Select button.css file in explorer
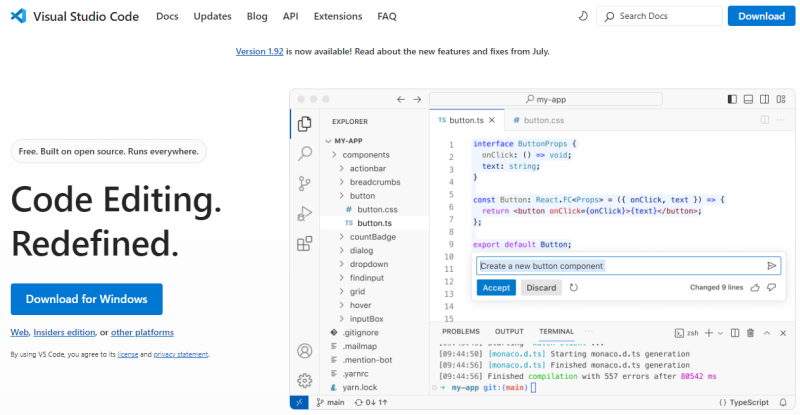The image size is (800, 415). click(377, 210)
